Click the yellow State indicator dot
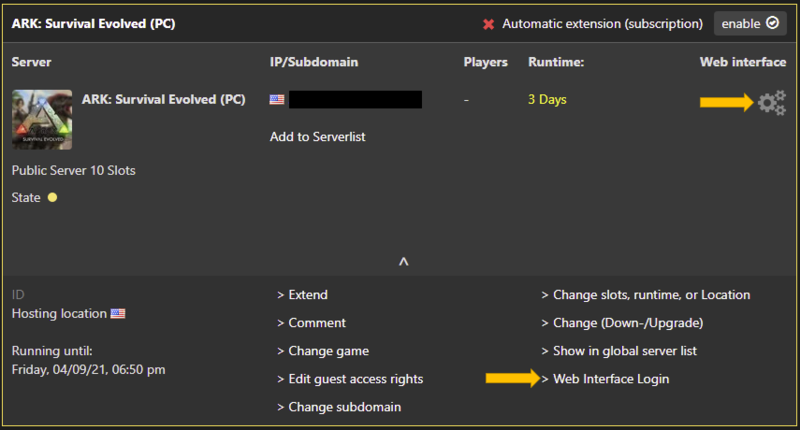This screenshot has height=430, width=800. (x=52, y=198)
